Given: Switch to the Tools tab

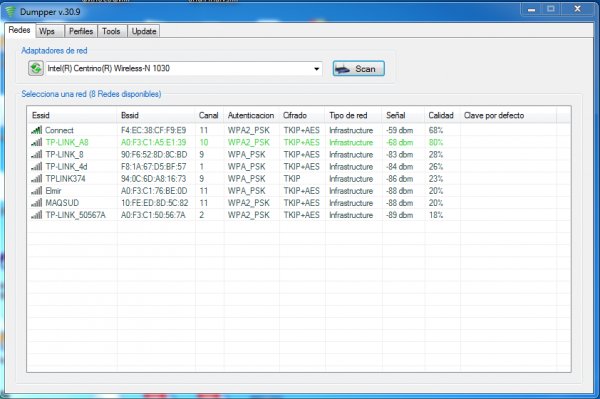Looking at the screenshot, I should coord(111,31).
